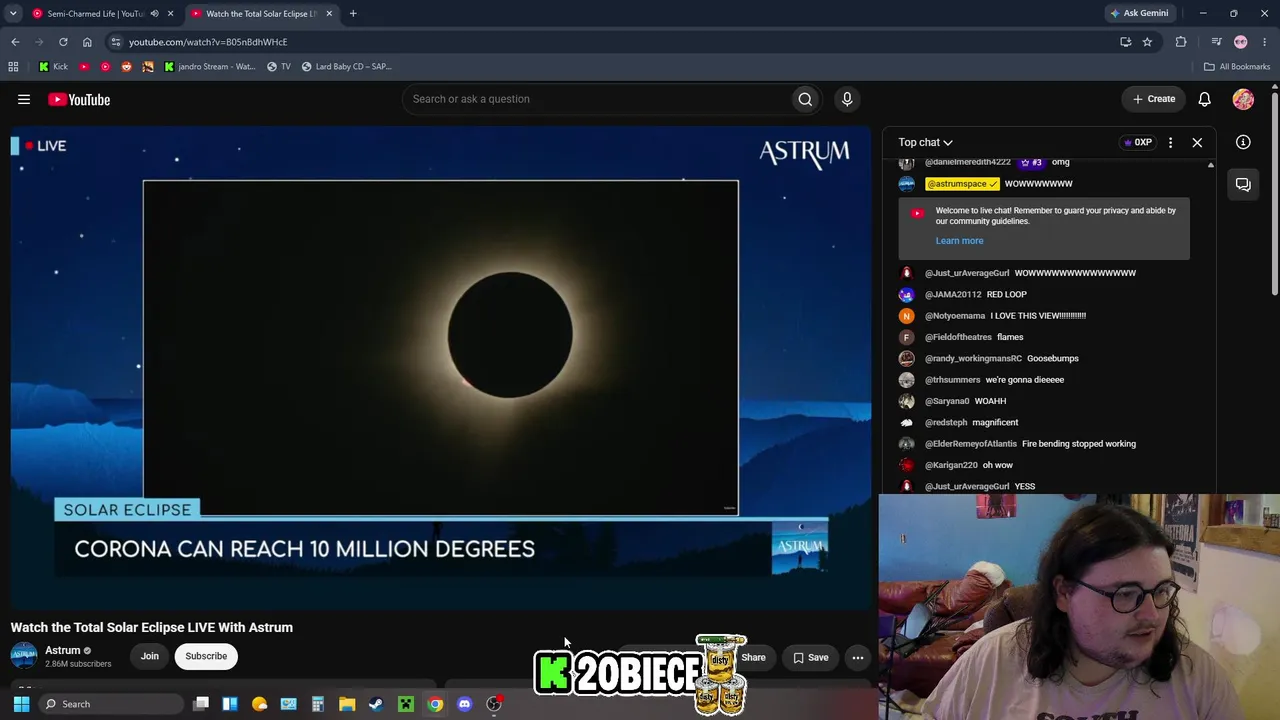Launch Steam from the taskbar

376,704
